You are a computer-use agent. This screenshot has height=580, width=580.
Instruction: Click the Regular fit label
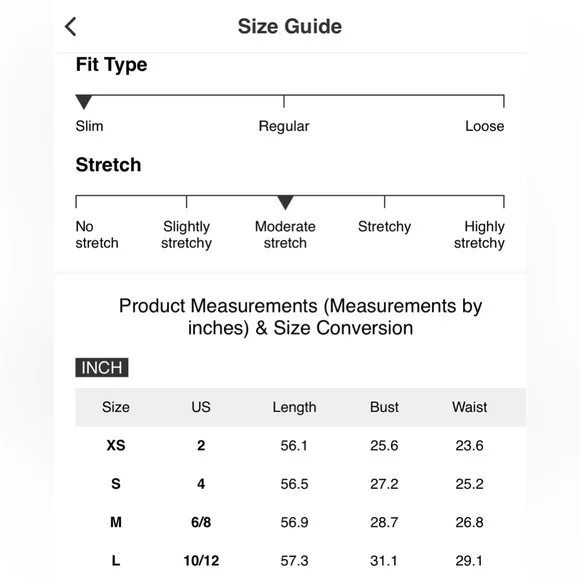pos(284,127)
